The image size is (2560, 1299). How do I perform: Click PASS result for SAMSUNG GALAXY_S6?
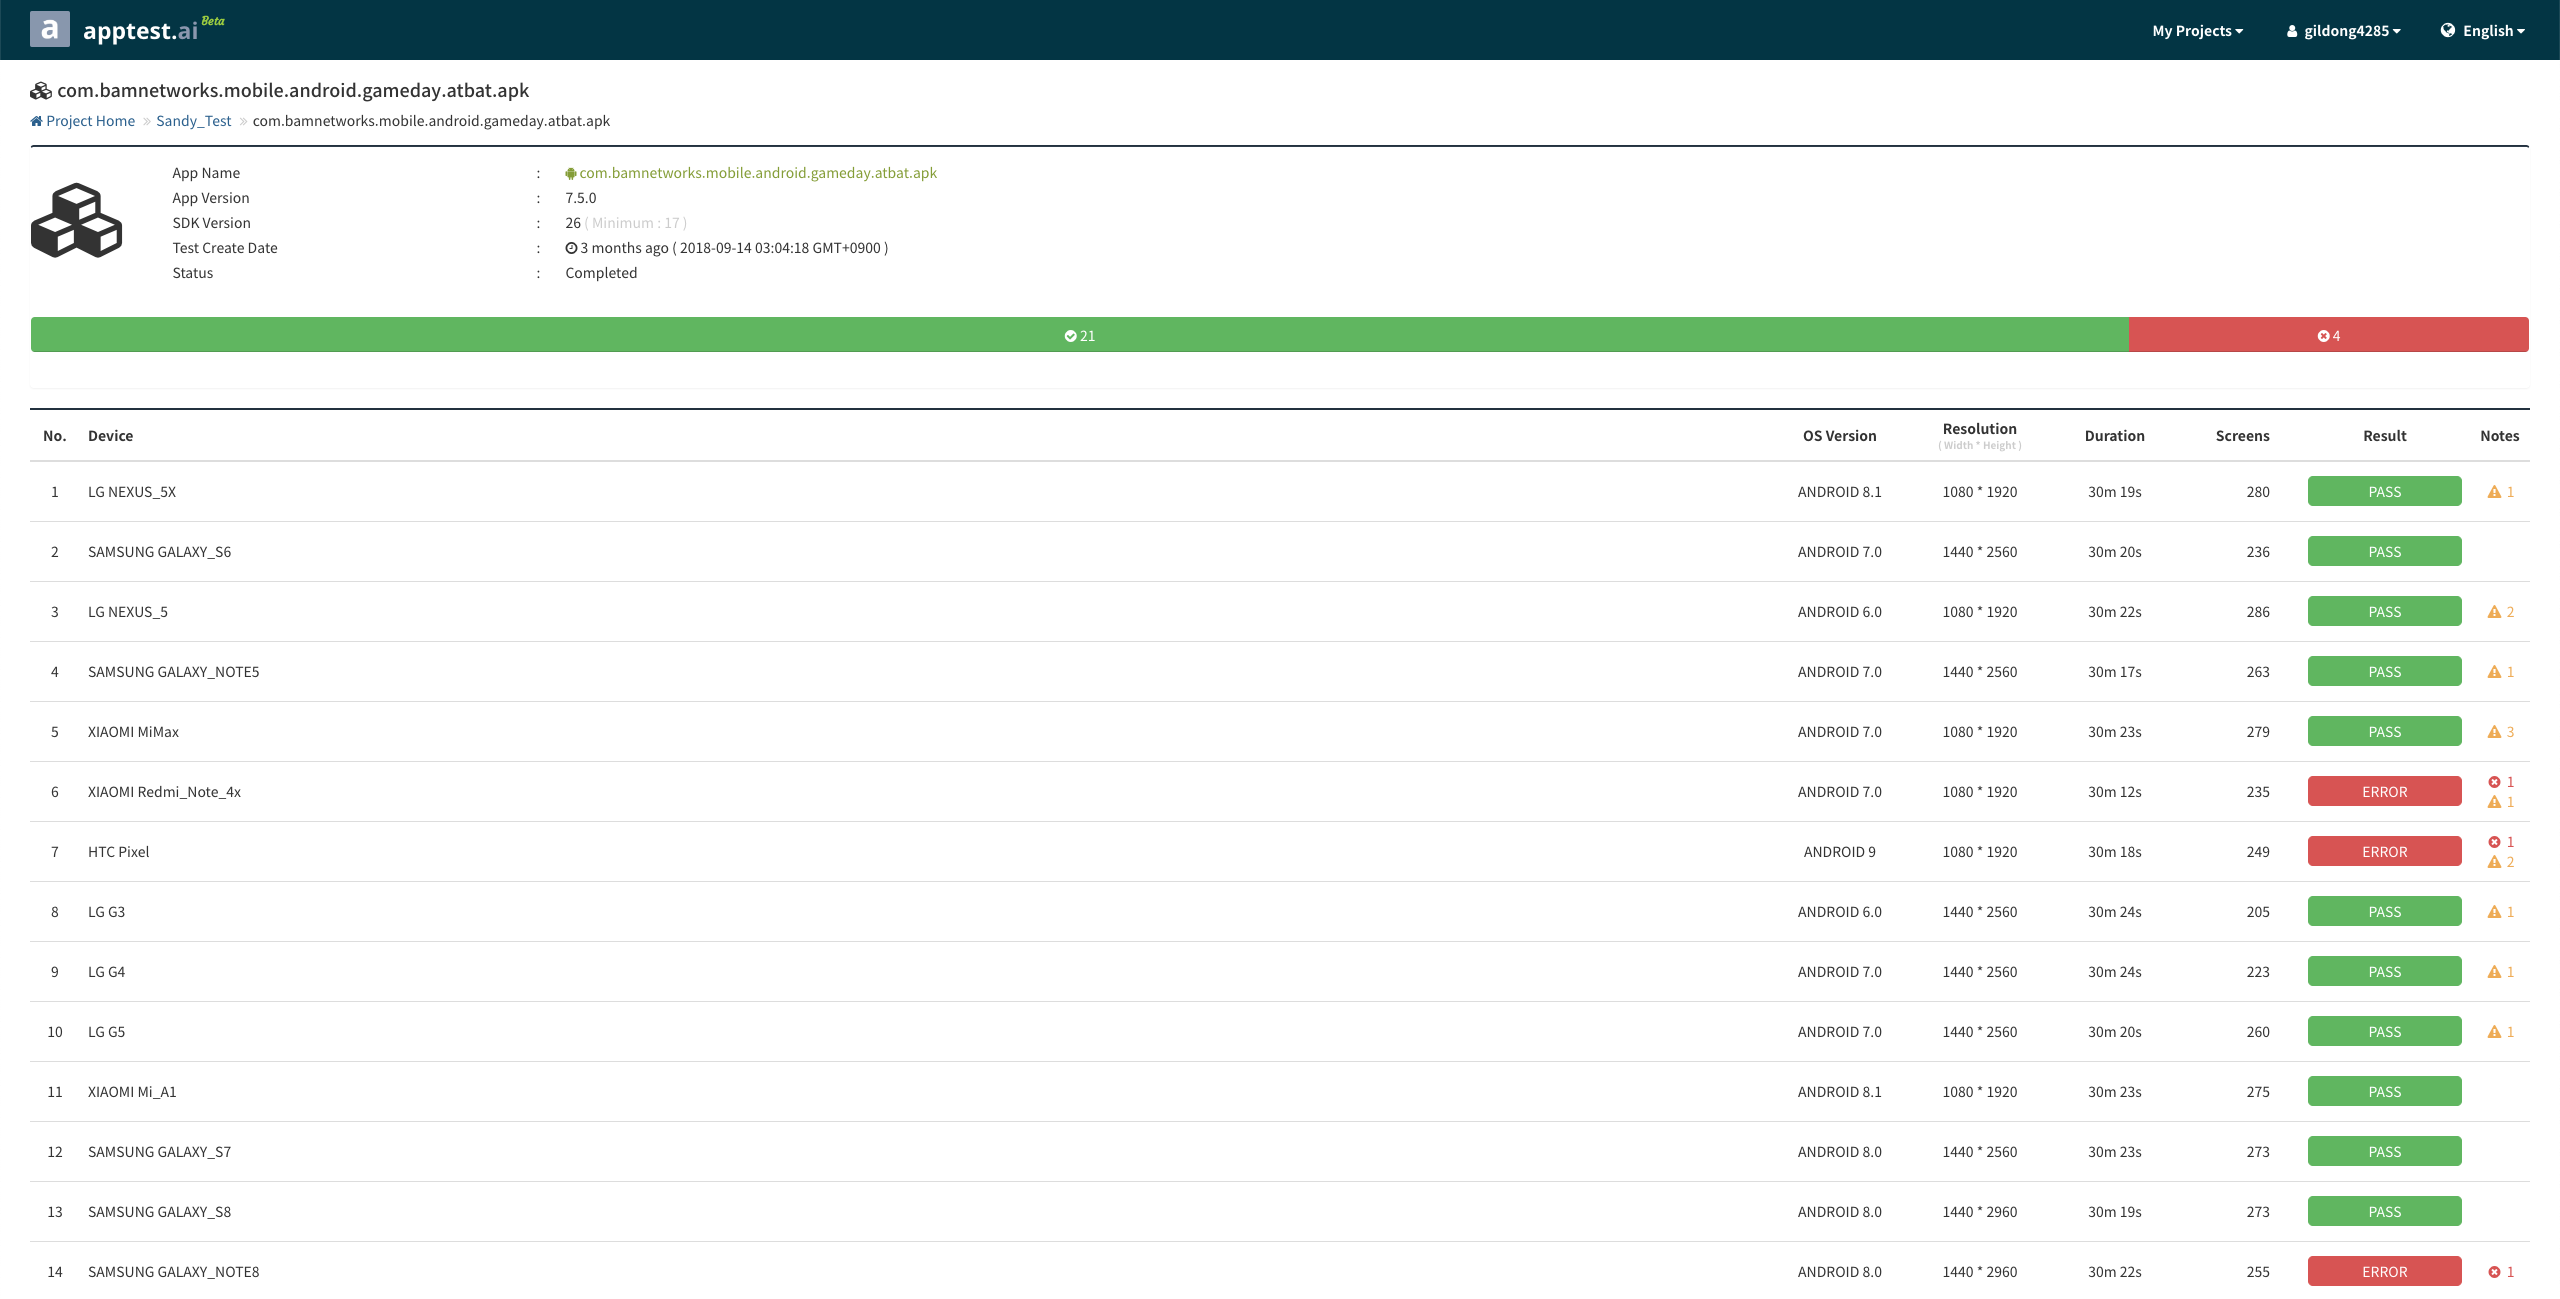[2384, 552]
